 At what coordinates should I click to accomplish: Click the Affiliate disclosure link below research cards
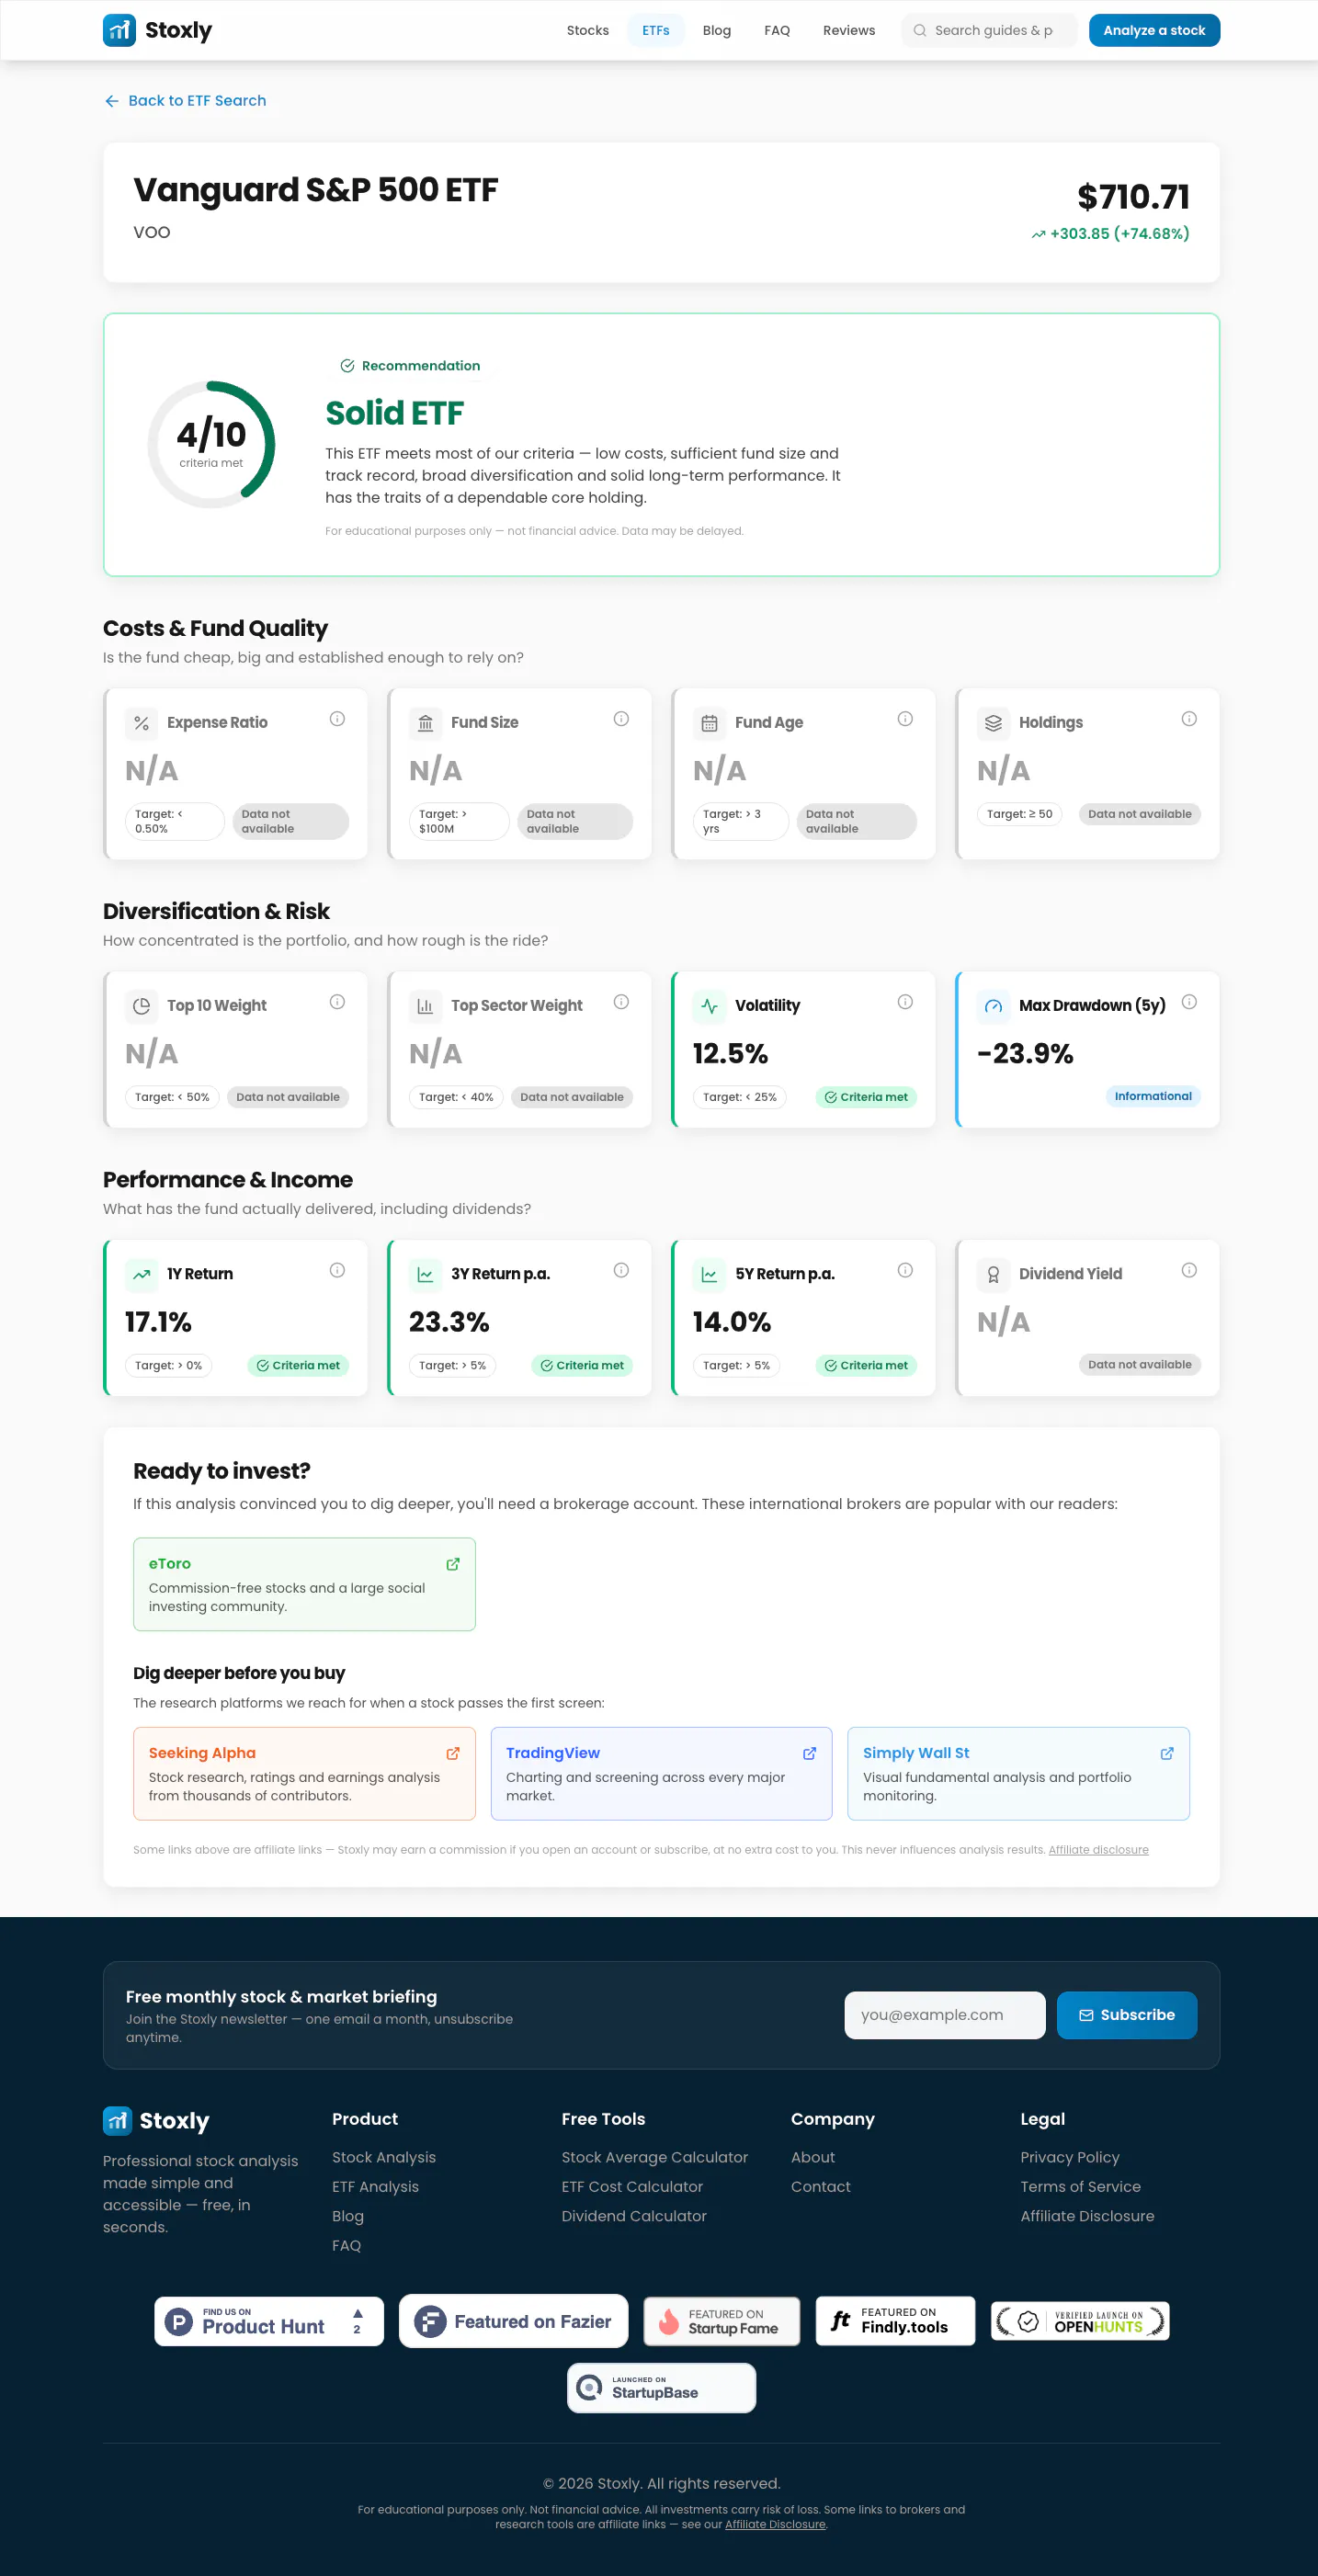point(1098,1850)
